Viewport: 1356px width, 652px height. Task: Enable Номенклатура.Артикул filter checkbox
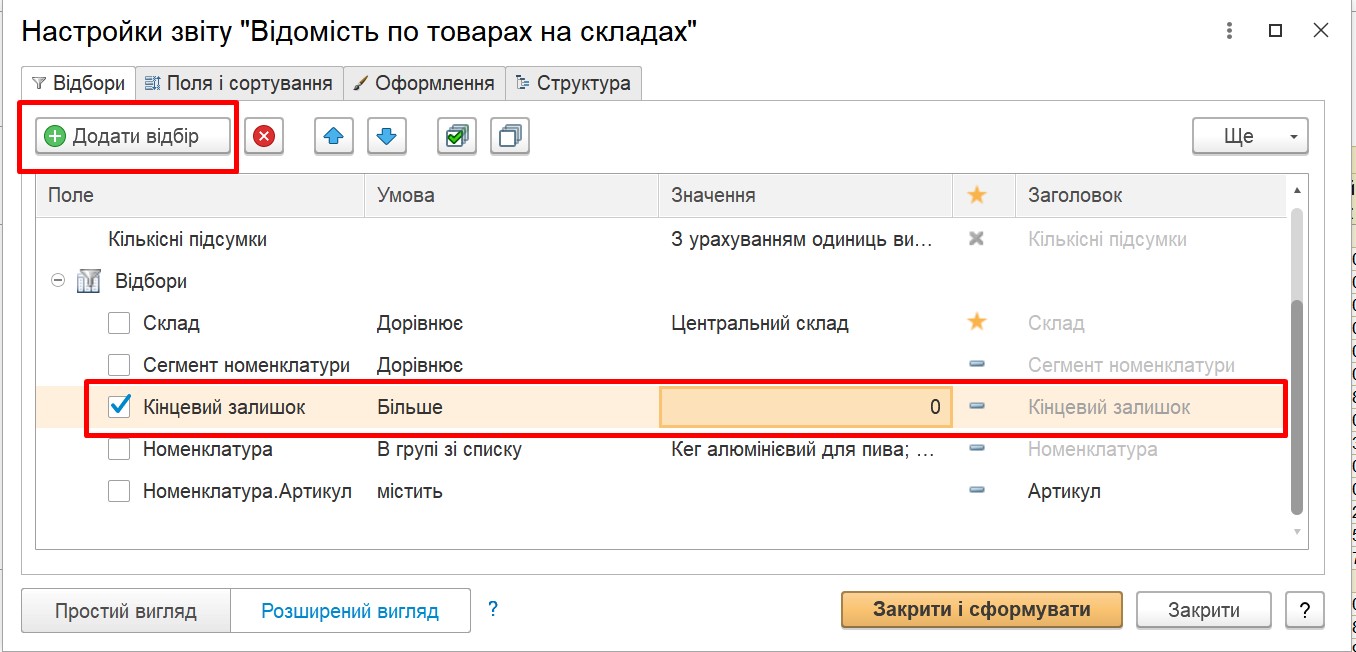tap(120, 491)
